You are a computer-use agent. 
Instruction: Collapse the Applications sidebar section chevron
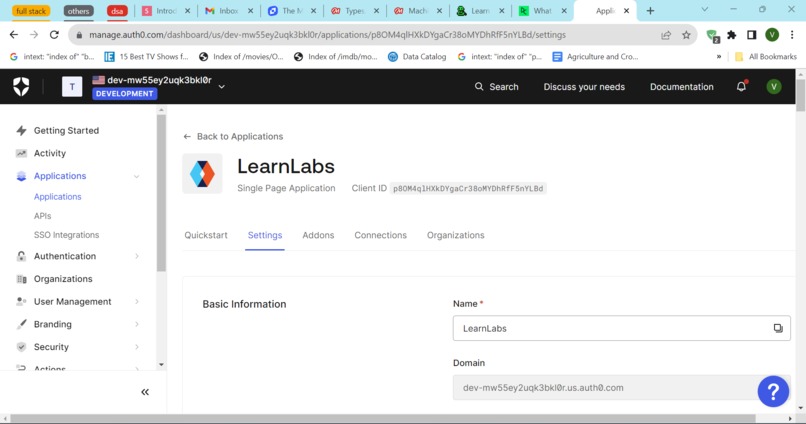(x=136, y=176)
